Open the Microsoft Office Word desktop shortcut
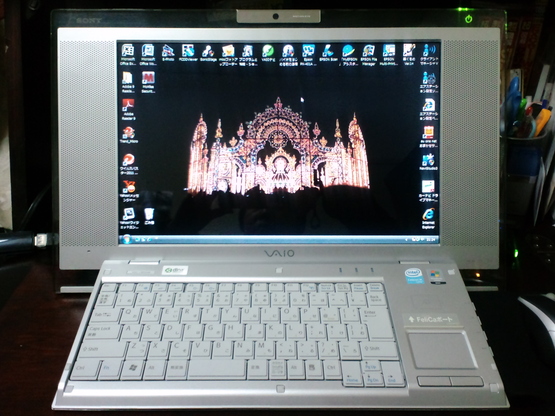This screenshot has height=416, width=555. click(x=148, y=55)
